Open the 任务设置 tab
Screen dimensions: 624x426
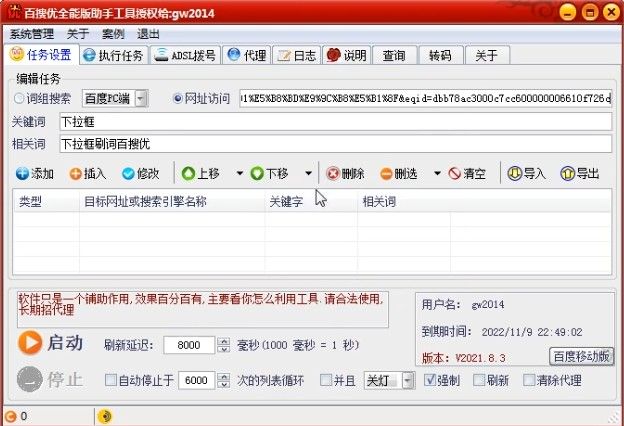(x=41, y=55)
